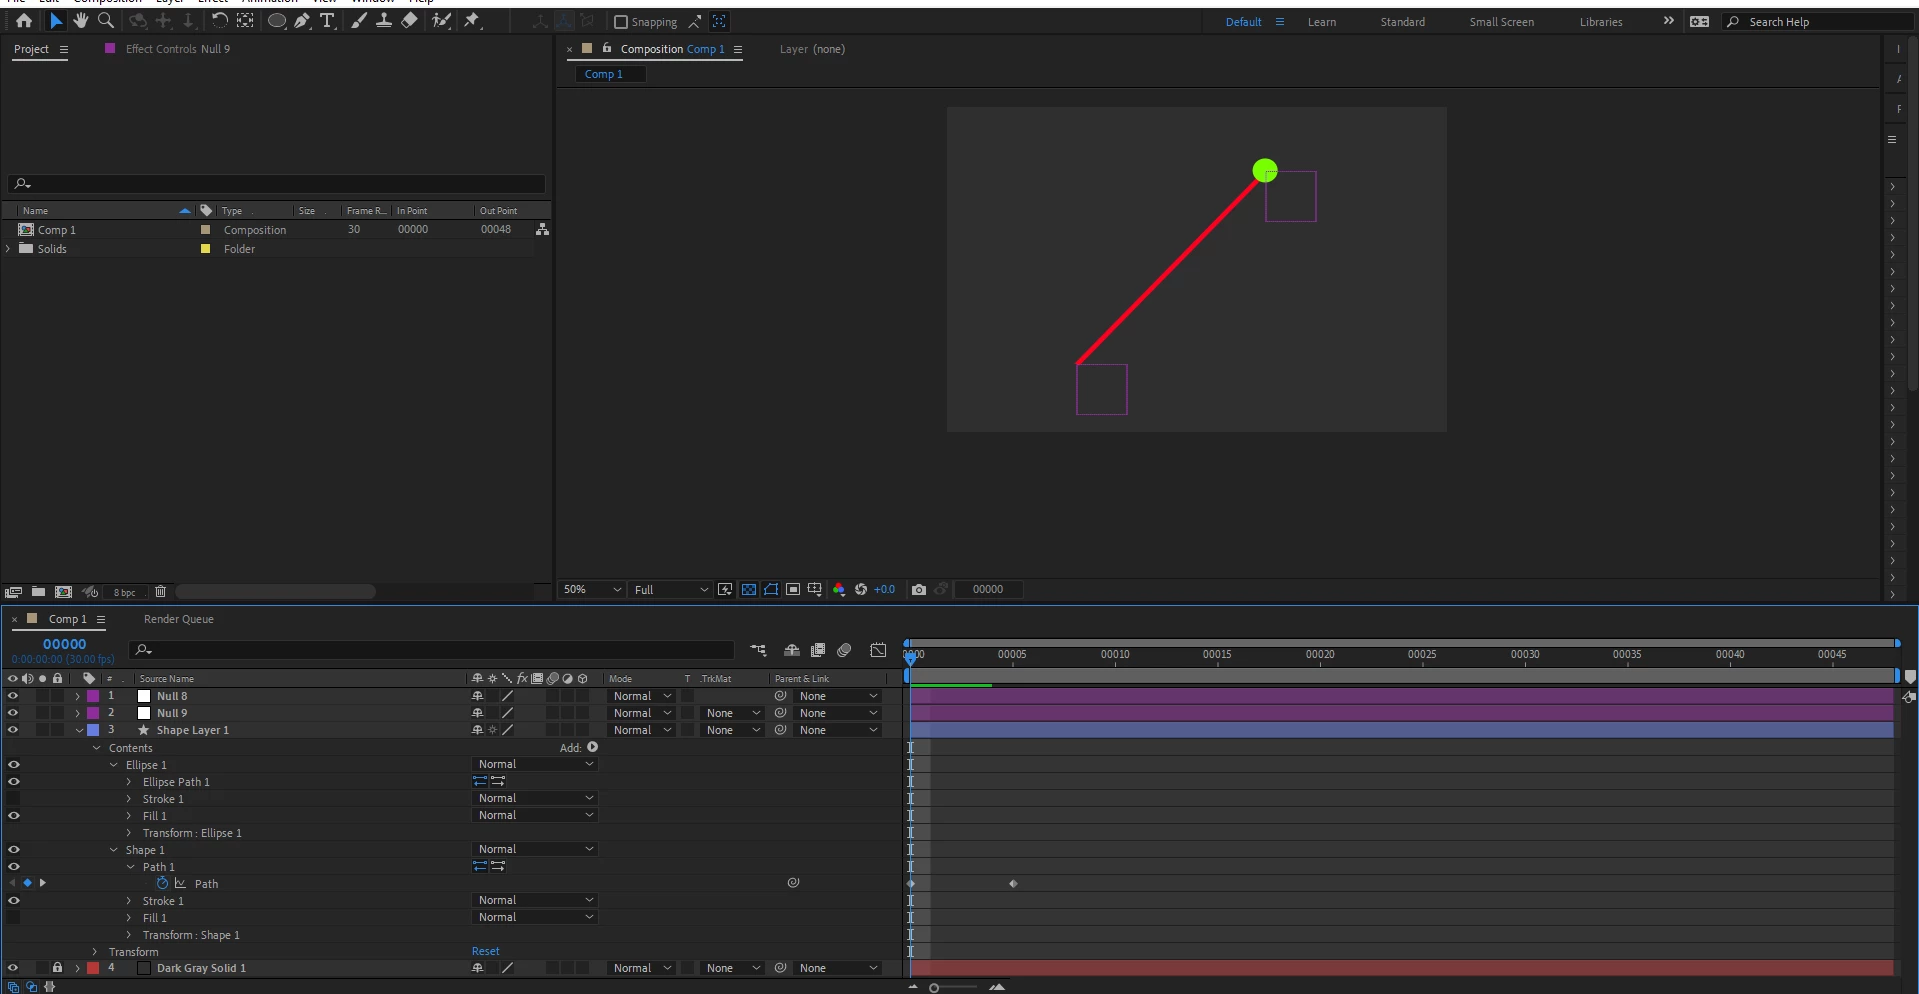This screenshot has height=994, width=1919.
Task: Open the Show Channel color menu
Action: pos(839,590)
